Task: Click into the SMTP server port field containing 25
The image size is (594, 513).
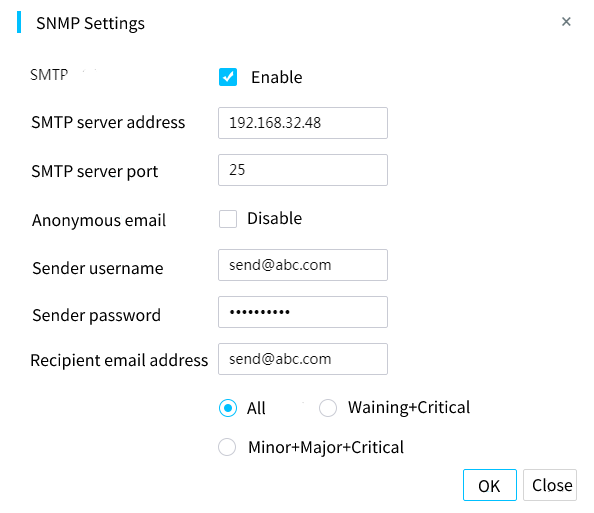Action: [x=303, y=170]
